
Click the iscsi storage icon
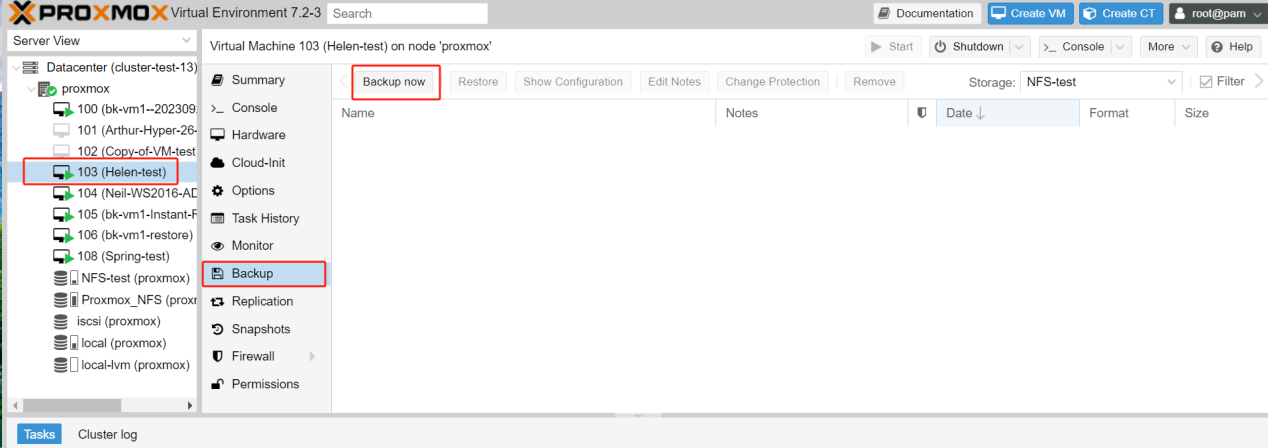(x=61, y=321)
